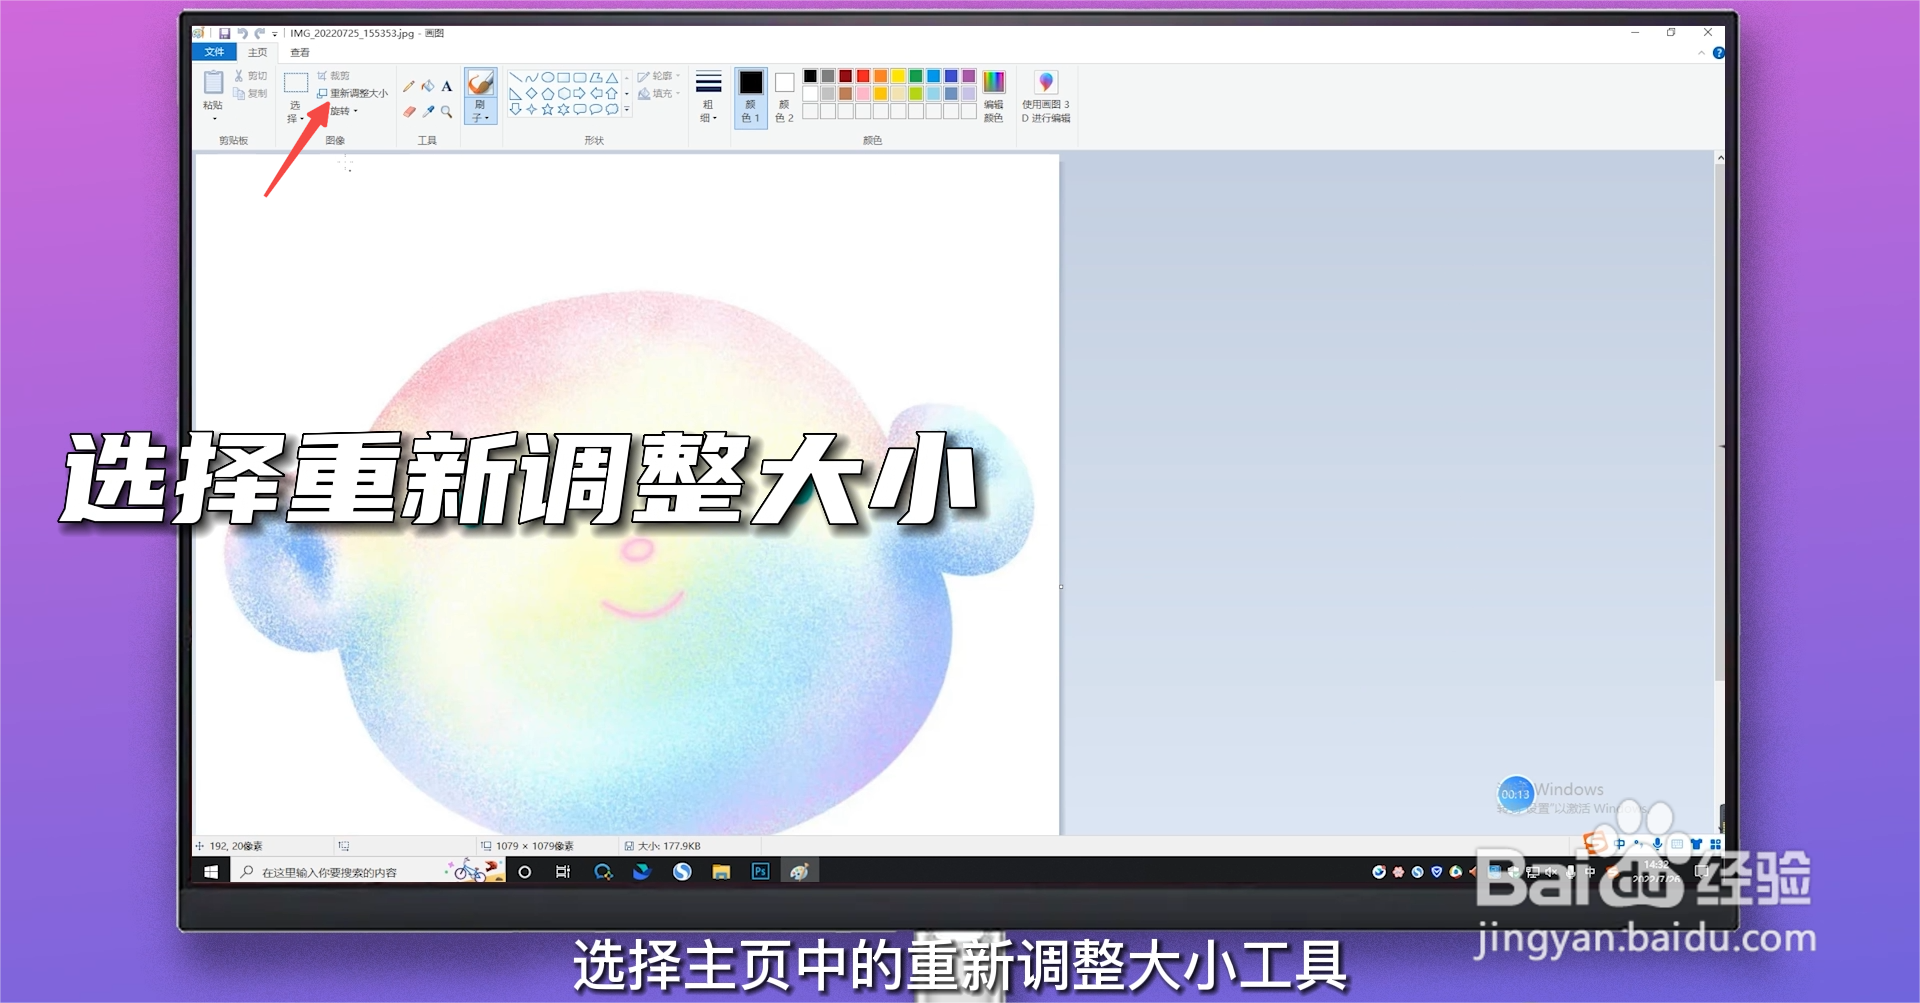Open Task View on the taskbar

(563, 872)
